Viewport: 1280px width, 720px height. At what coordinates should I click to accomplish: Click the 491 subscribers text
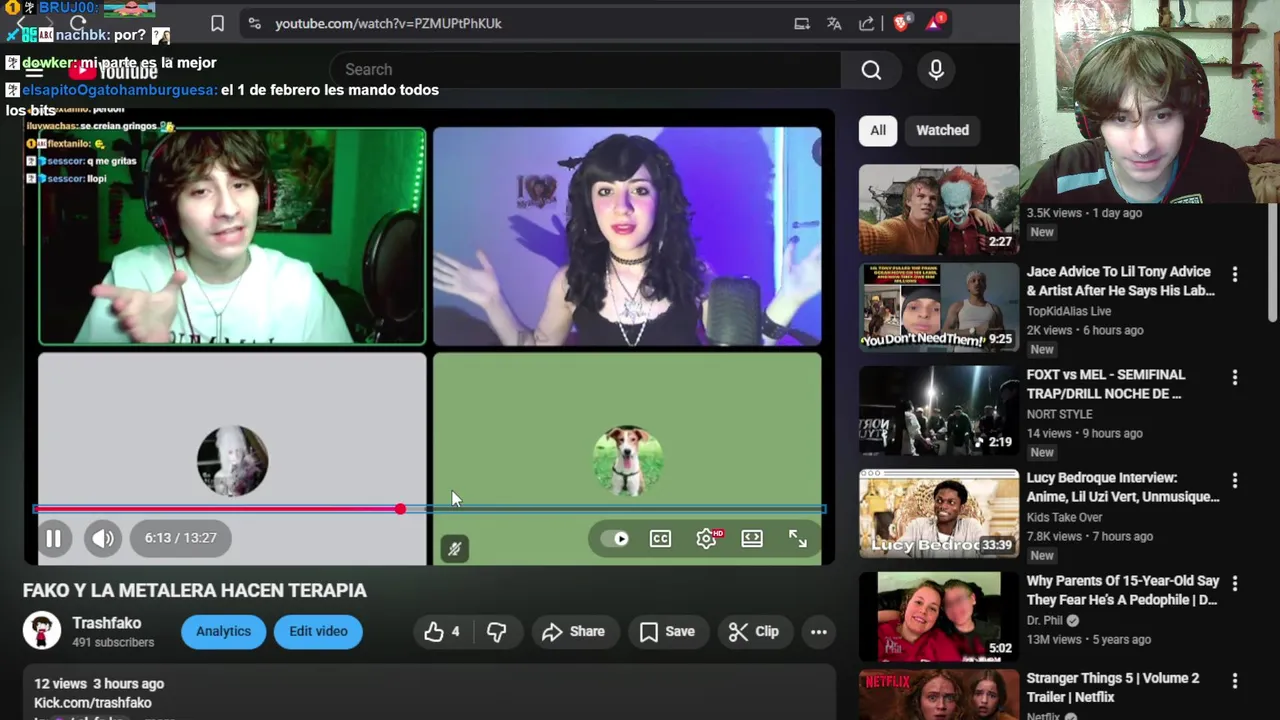tap(113, 643)
